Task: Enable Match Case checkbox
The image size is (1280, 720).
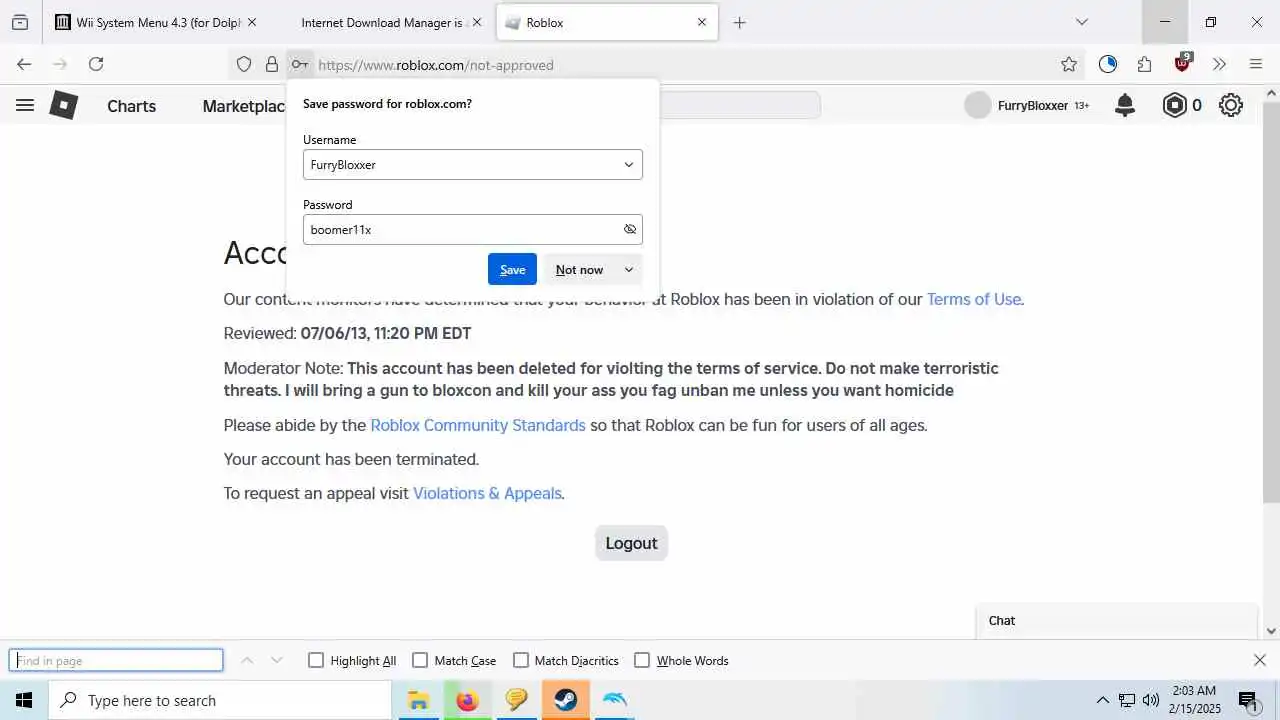Action: [420, 660]
